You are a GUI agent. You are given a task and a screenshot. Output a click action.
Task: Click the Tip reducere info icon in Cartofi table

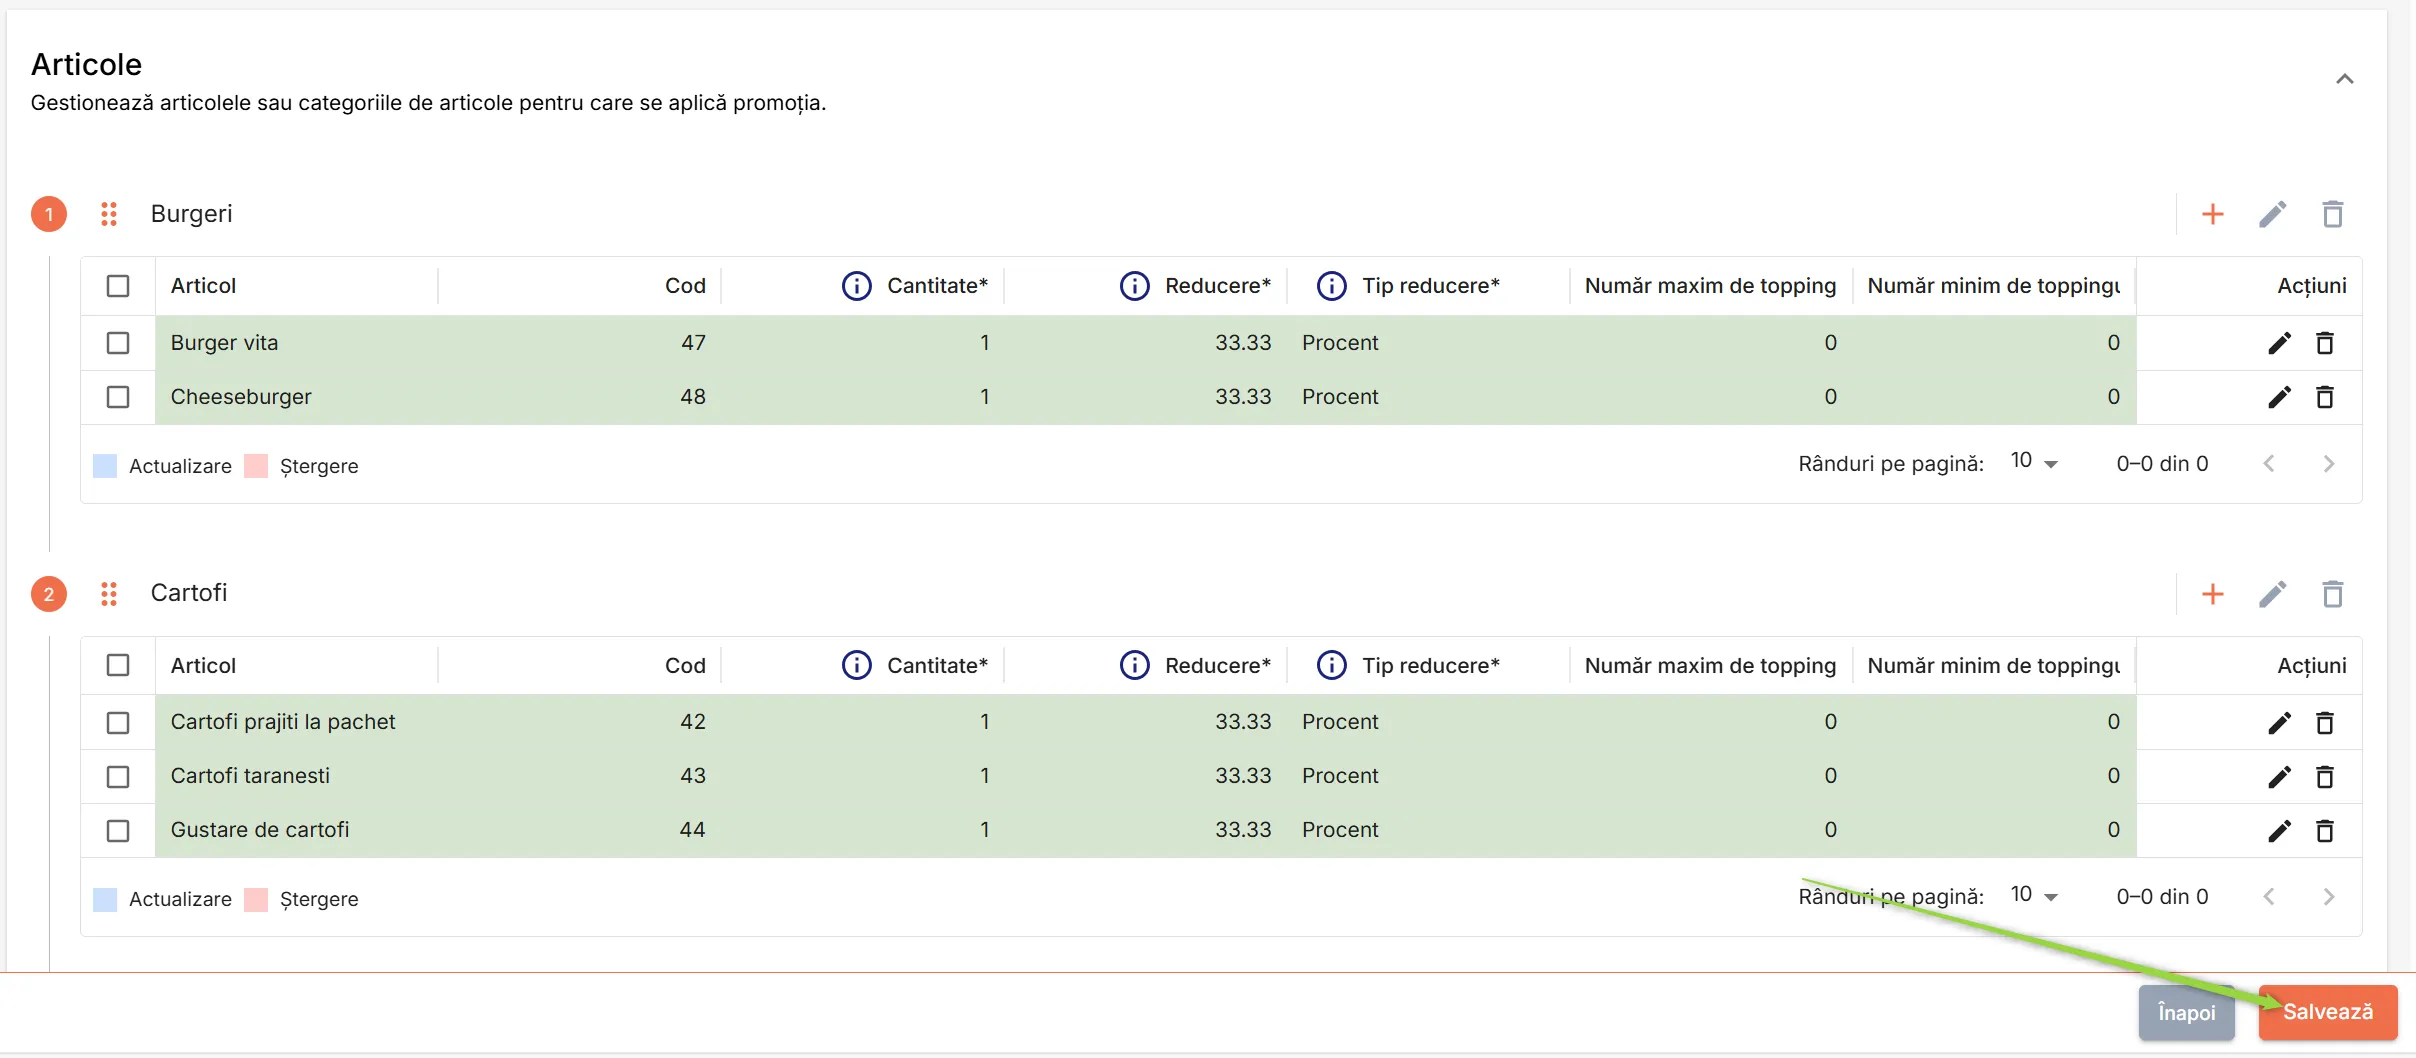[1332, 665]
